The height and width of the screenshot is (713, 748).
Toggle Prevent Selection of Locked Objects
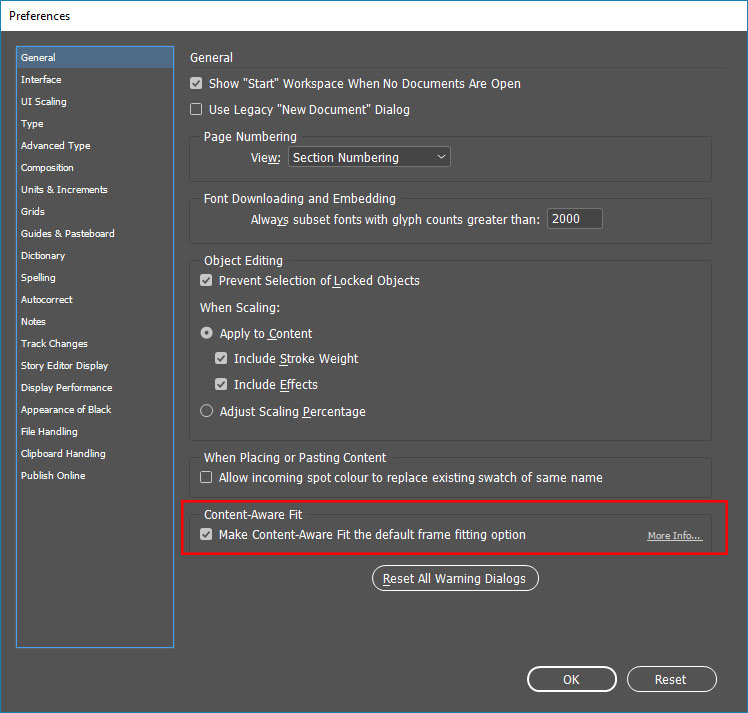pyautogui.click(x=206, y=280)
